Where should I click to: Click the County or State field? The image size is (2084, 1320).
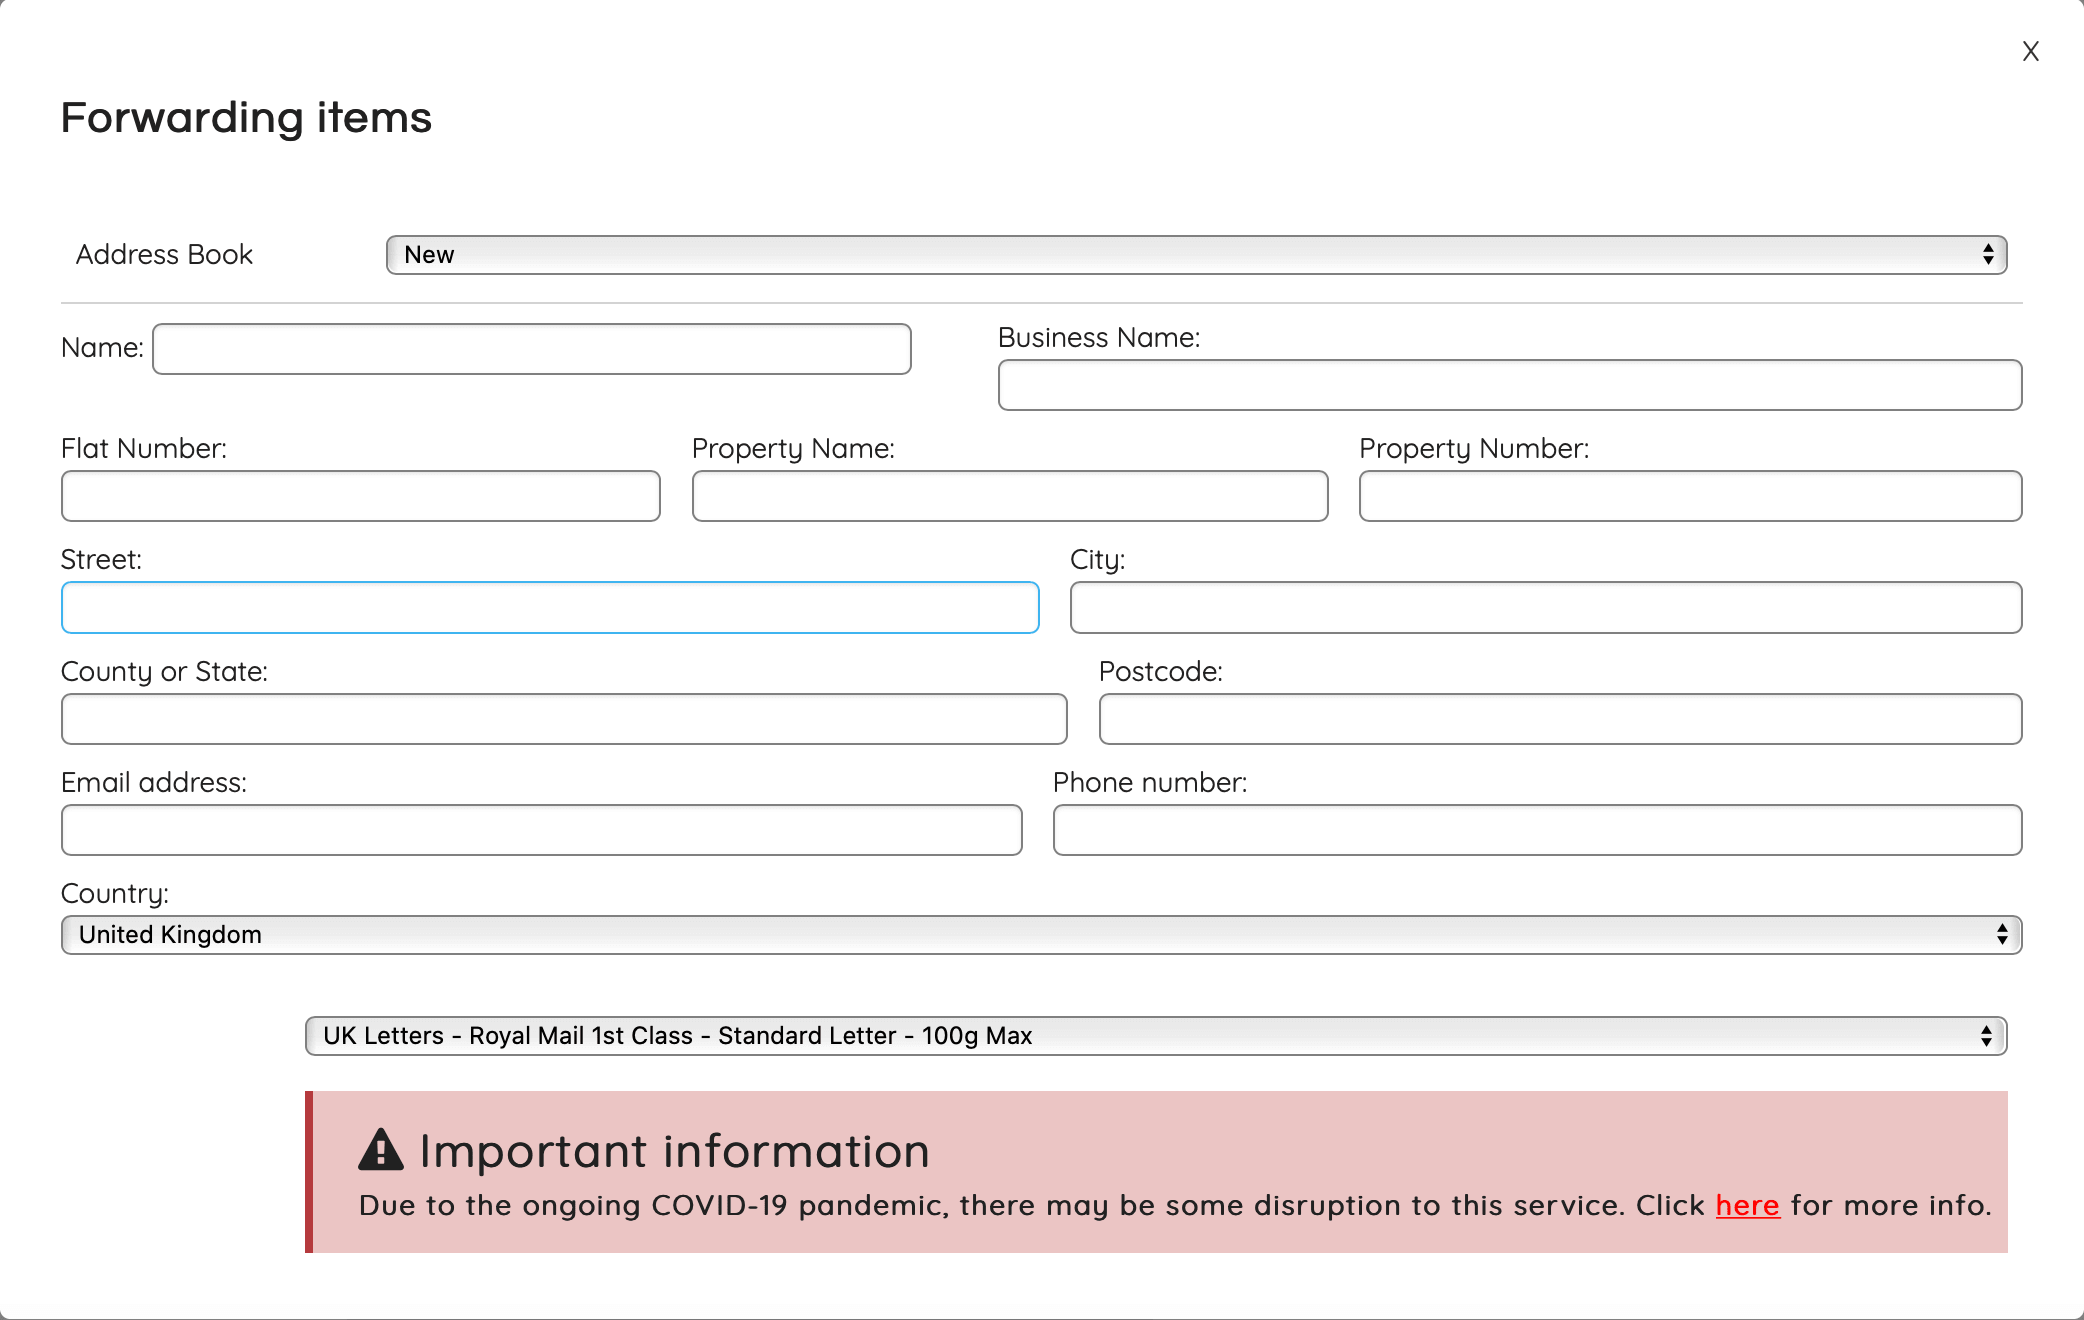click(564, 719)
